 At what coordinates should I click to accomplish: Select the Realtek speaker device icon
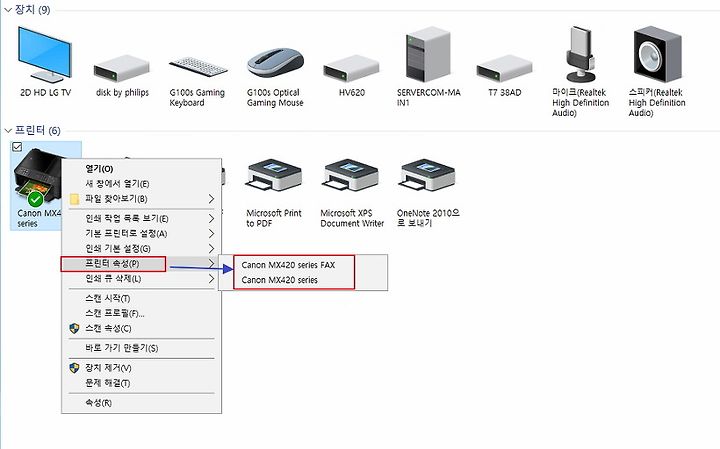click(658, 54)
